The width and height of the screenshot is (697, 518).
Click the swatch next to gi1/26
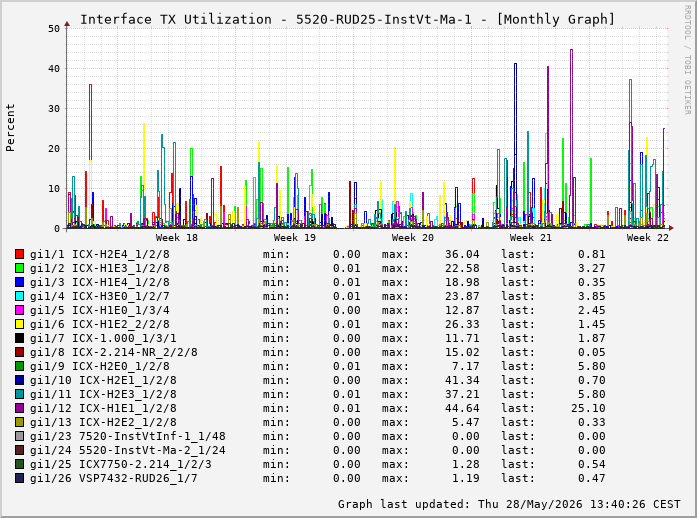pos(19,478)
